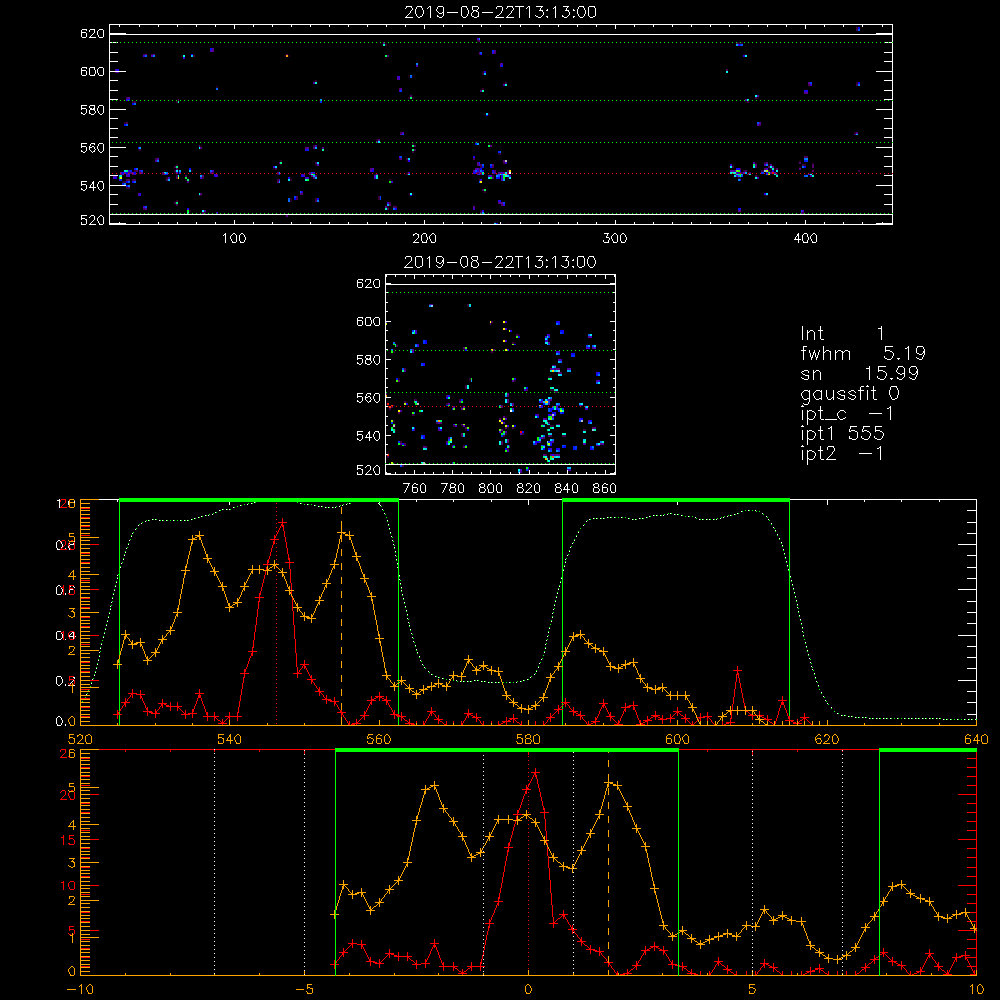Click x-axis label 860 under the small middle panel

(605, 489)
